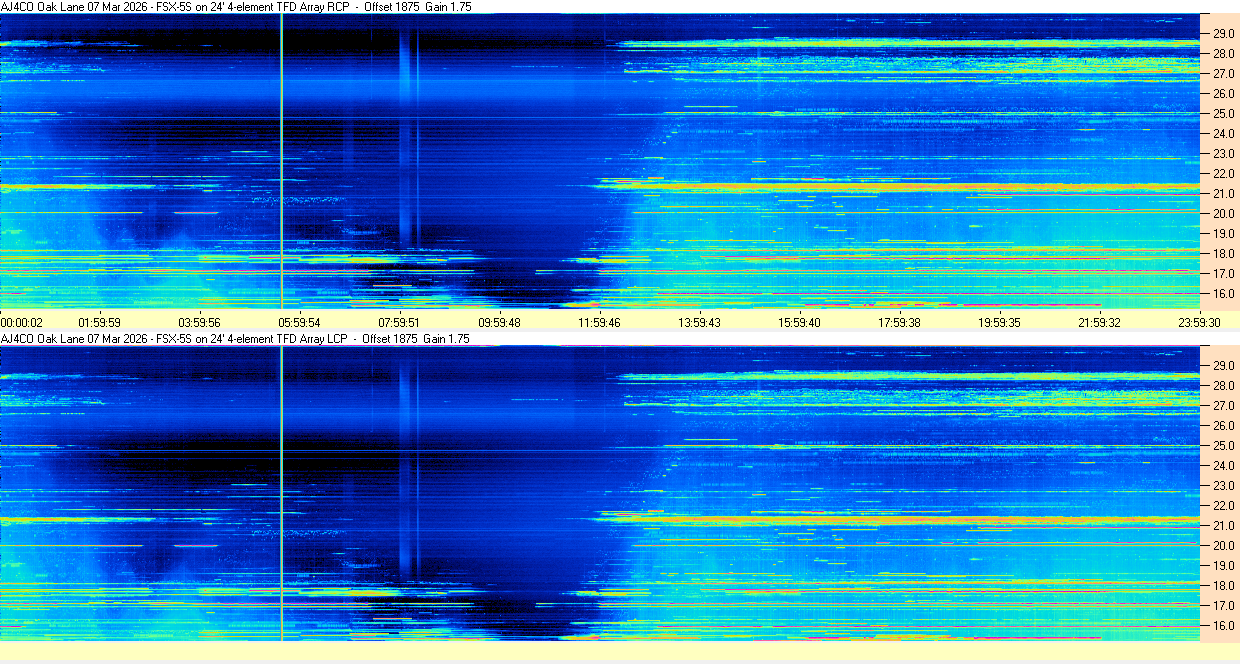
Task: Click the vertical cyan line in RCP spectrogram
Action: click(282, 160)
